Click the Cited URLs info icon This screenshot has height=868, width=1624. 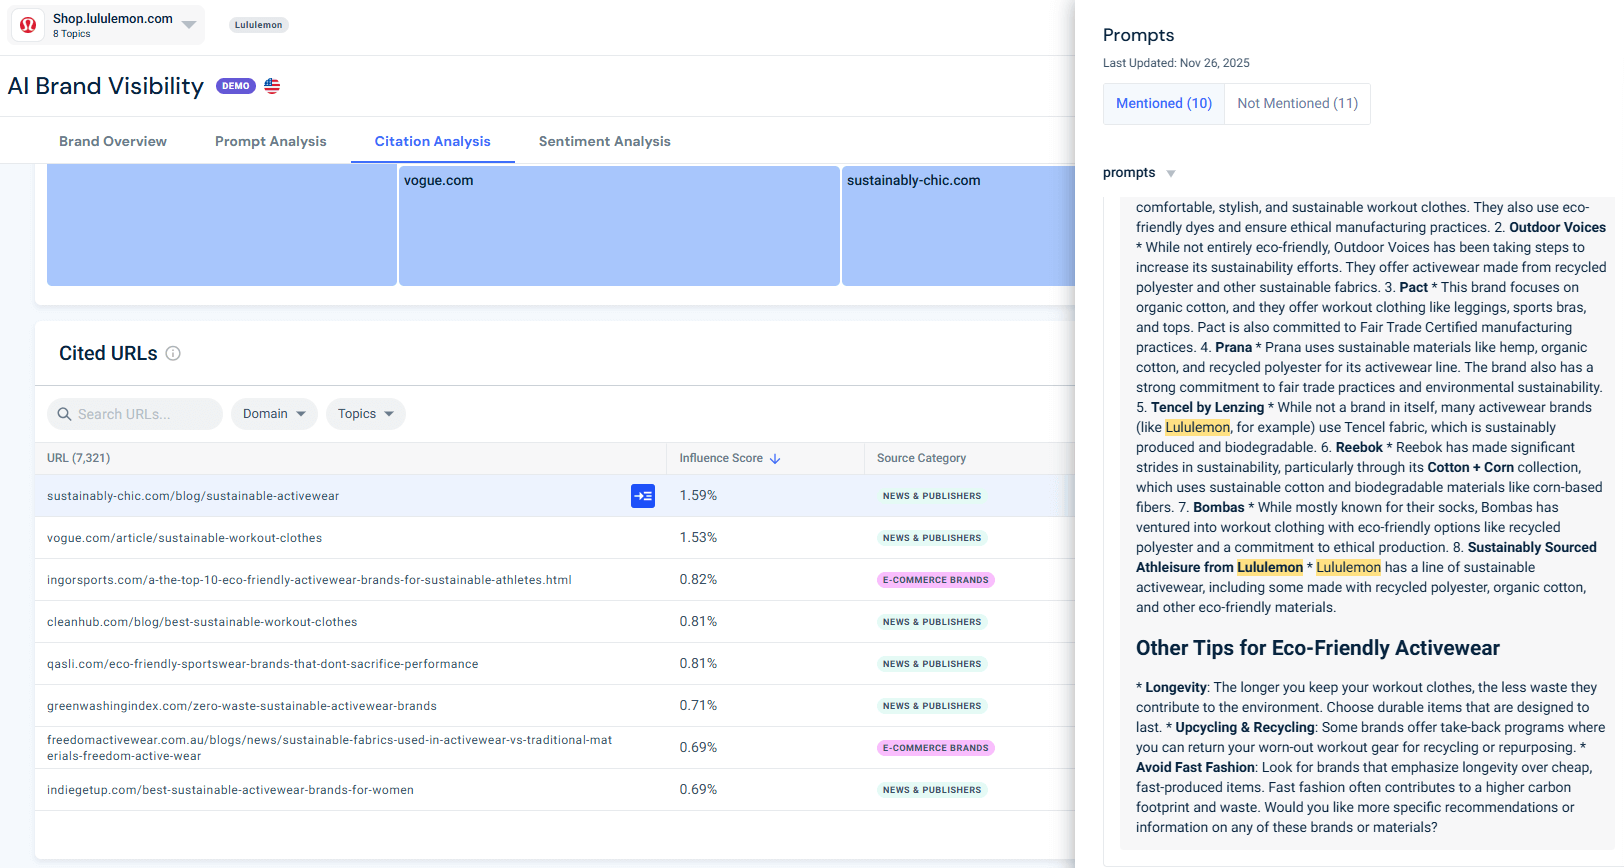pyautogui.click(x=173, y=353)
